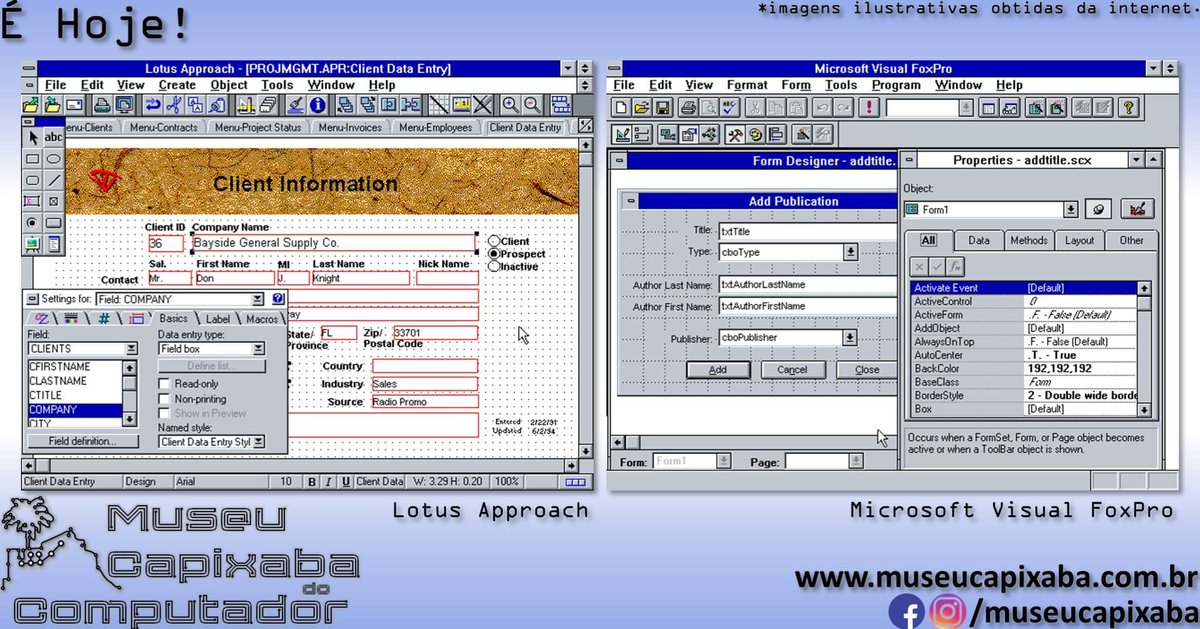Select the arrow pointer tool in Approach palette
Viewport: 1200px width, 629px height.
[x=33, y=137]
